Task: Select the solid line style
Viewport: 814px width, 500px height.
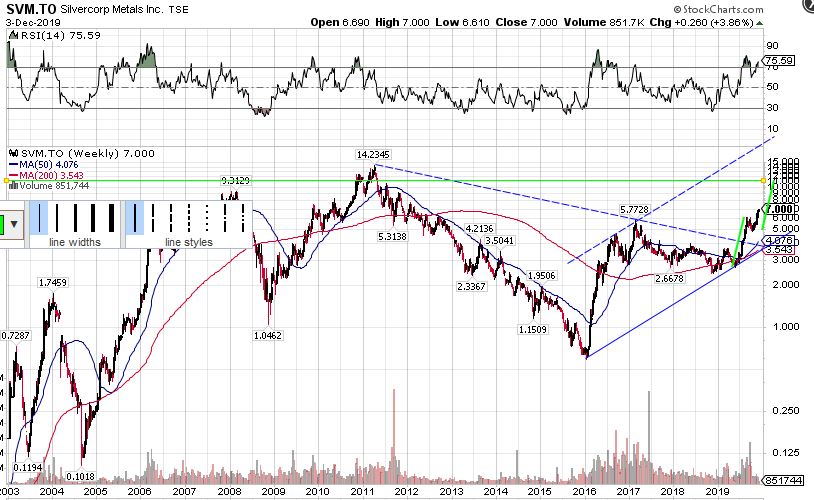Action: (x=135, y=218)
